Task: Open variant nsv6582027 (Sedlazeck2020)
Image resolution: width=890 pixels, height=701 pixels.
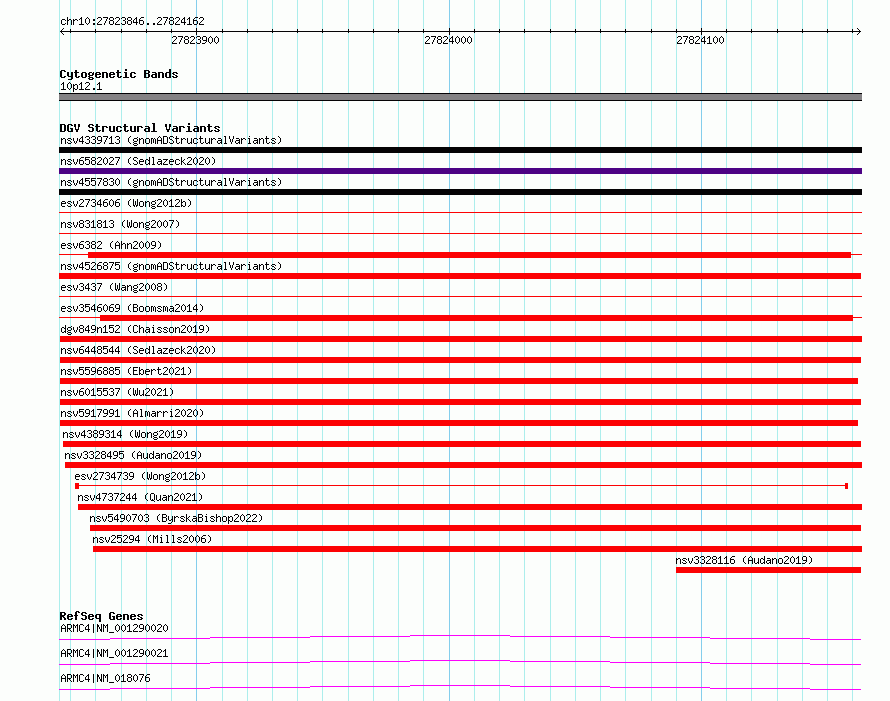Action: coord(138,161)
